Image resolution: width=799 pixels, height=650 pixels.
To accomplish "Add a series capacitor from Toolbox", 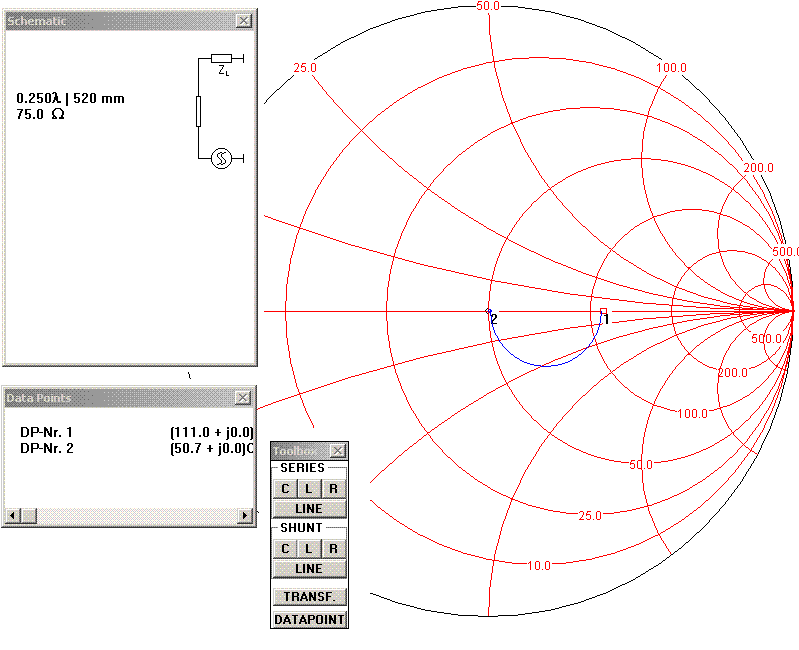I will click(x=285, y=489).
